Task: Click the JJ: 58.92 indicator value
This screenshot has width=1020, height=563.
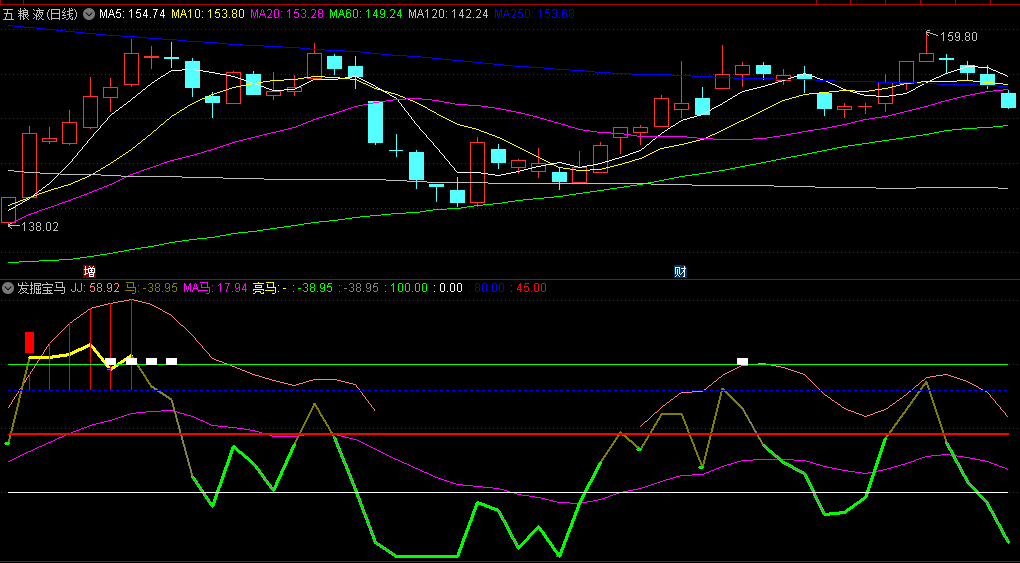Action: [95, 288]
